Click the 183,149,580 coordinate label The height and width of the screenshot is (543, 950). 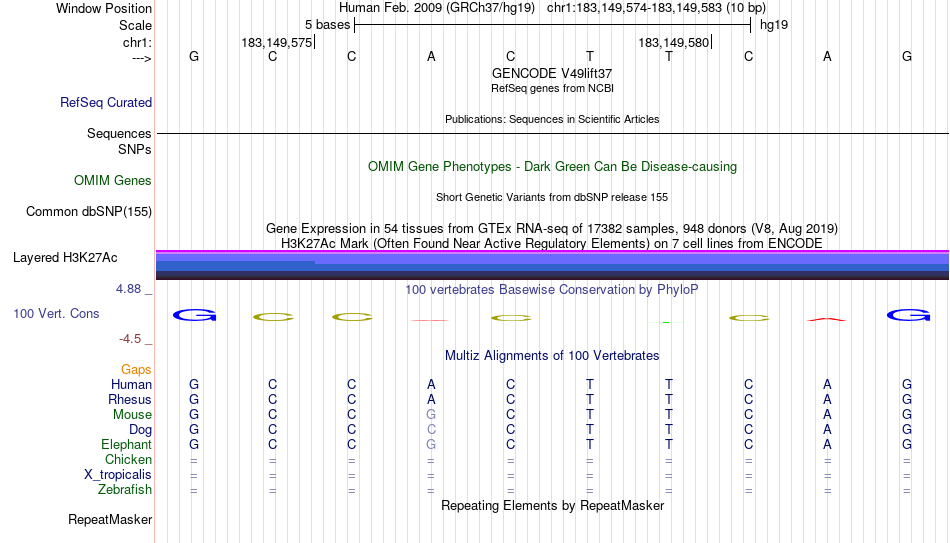(674, 42)
